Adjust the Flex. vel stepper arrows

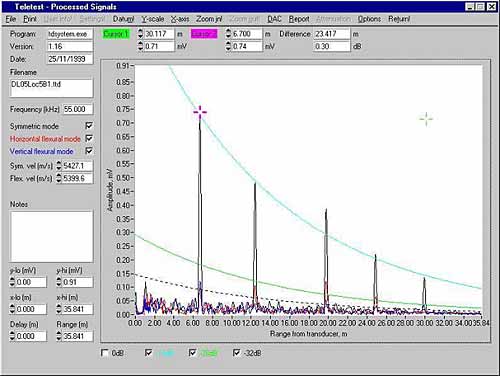[x=59, y=178]
